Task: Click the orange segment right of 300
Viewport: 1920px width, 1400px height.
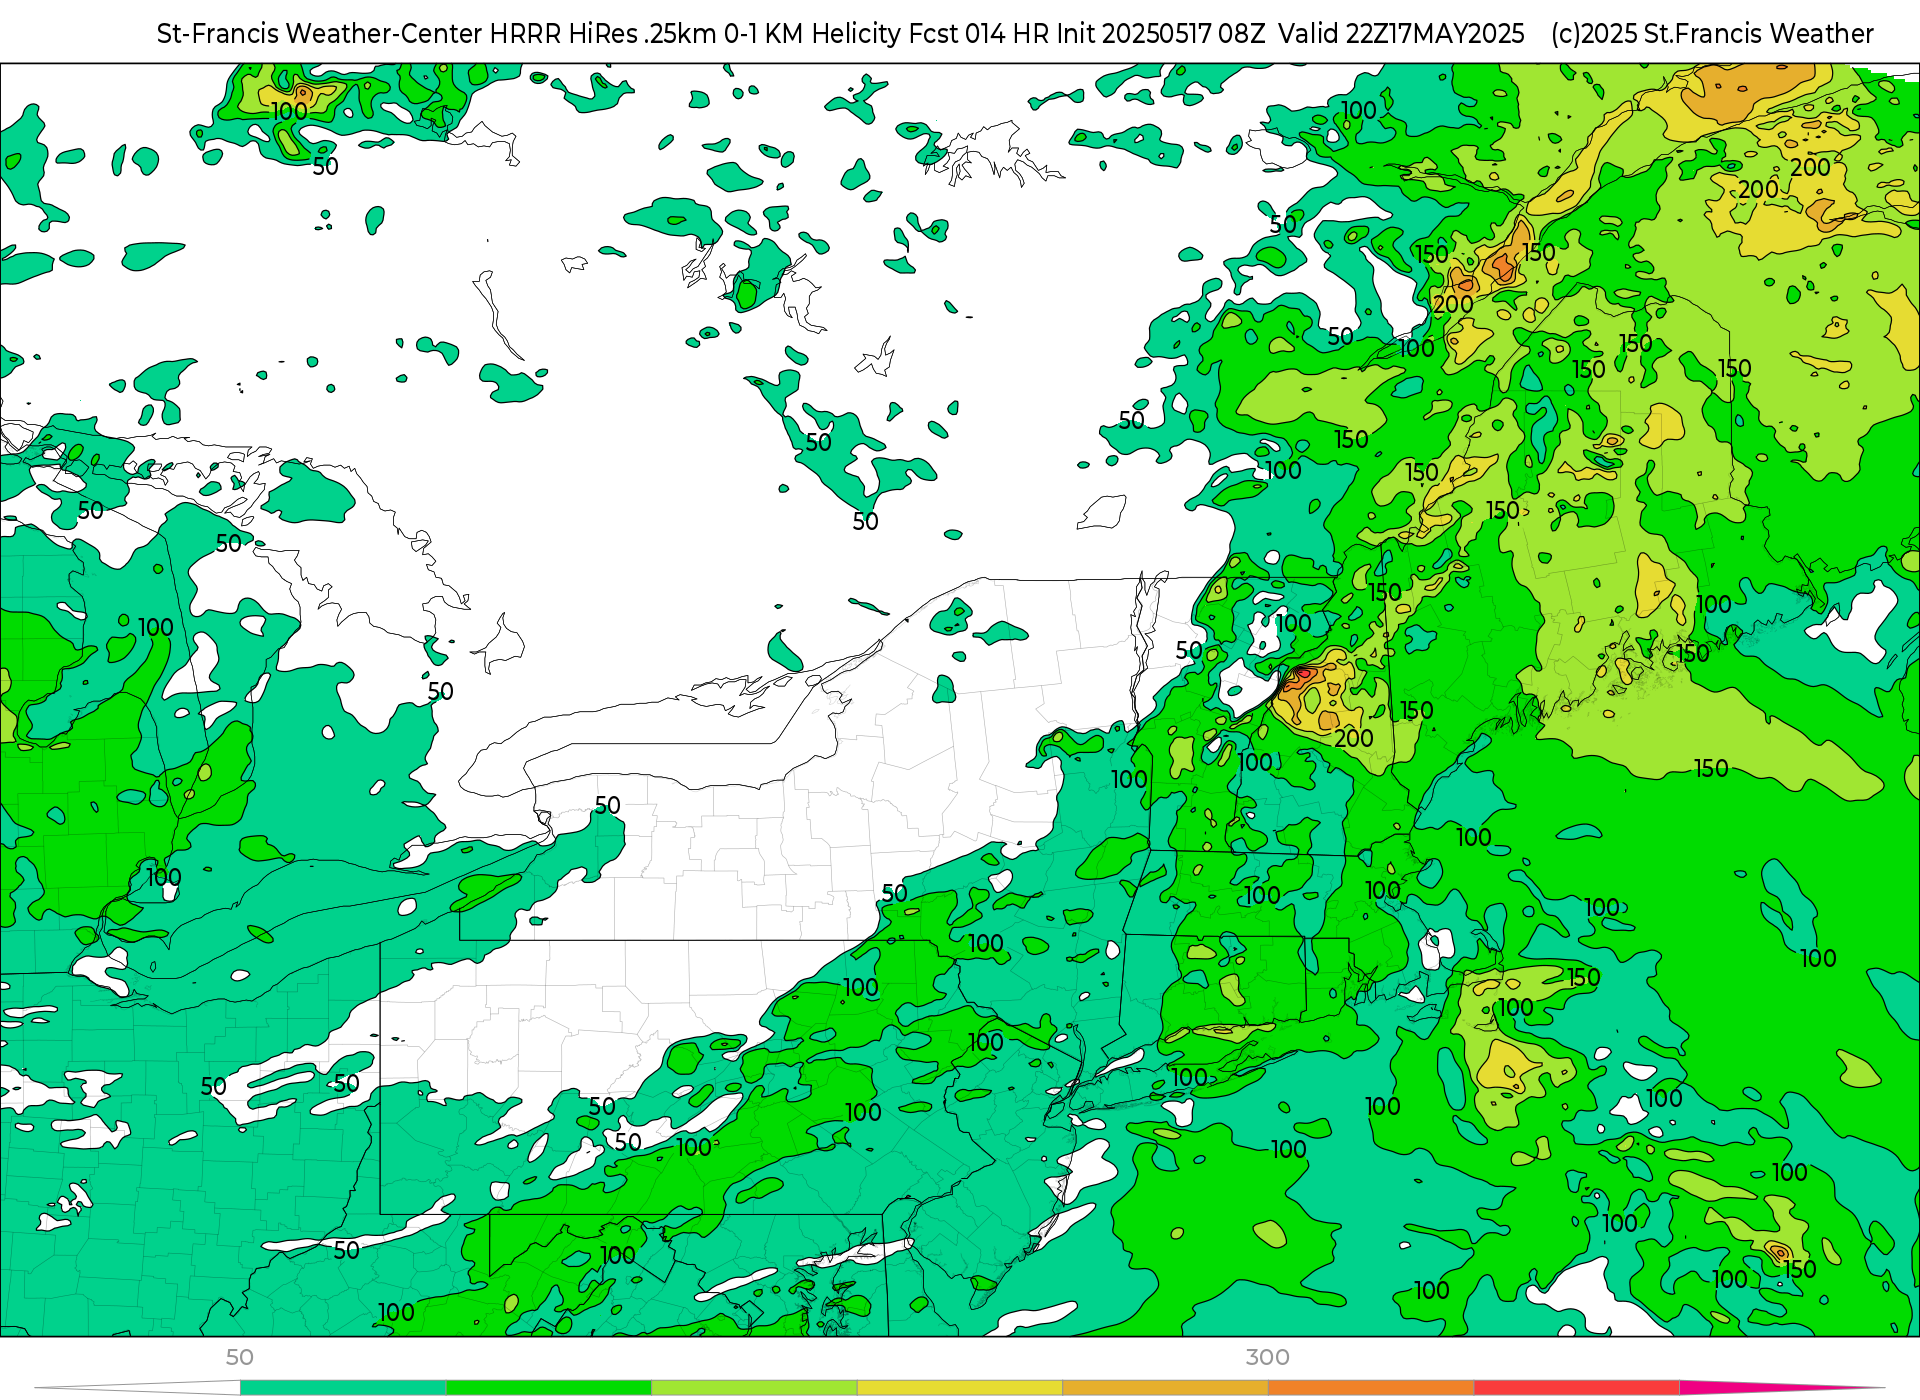Action: click(x=1371, y=1388)
